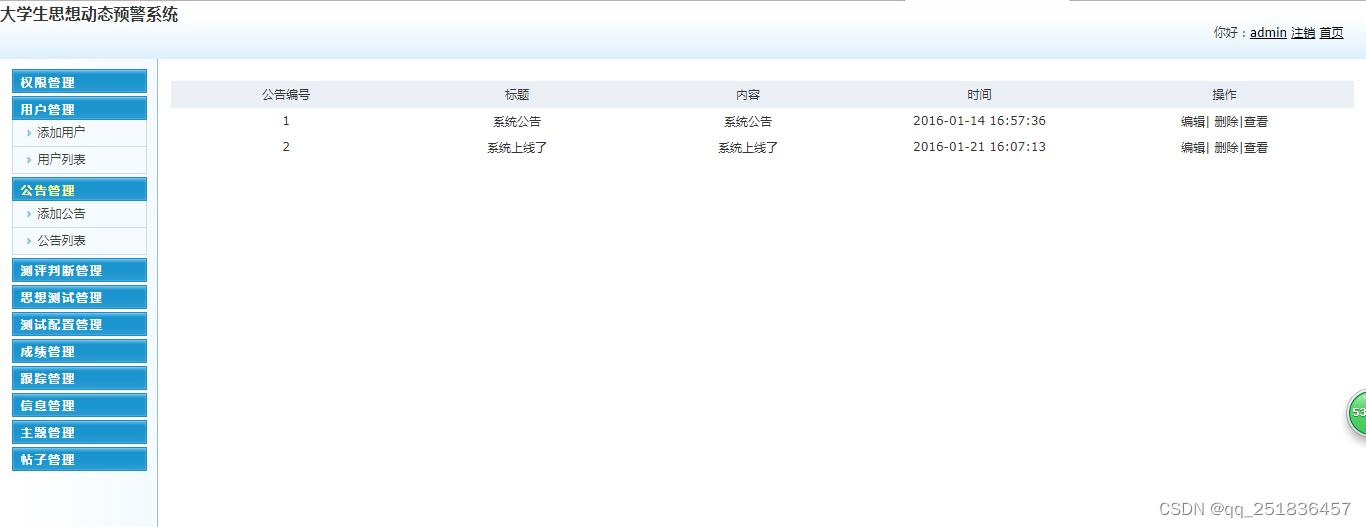Delete announcement 系统上线了 via 删除
This screenshot has width=1366, height=527.
[x=1226, y=147]
